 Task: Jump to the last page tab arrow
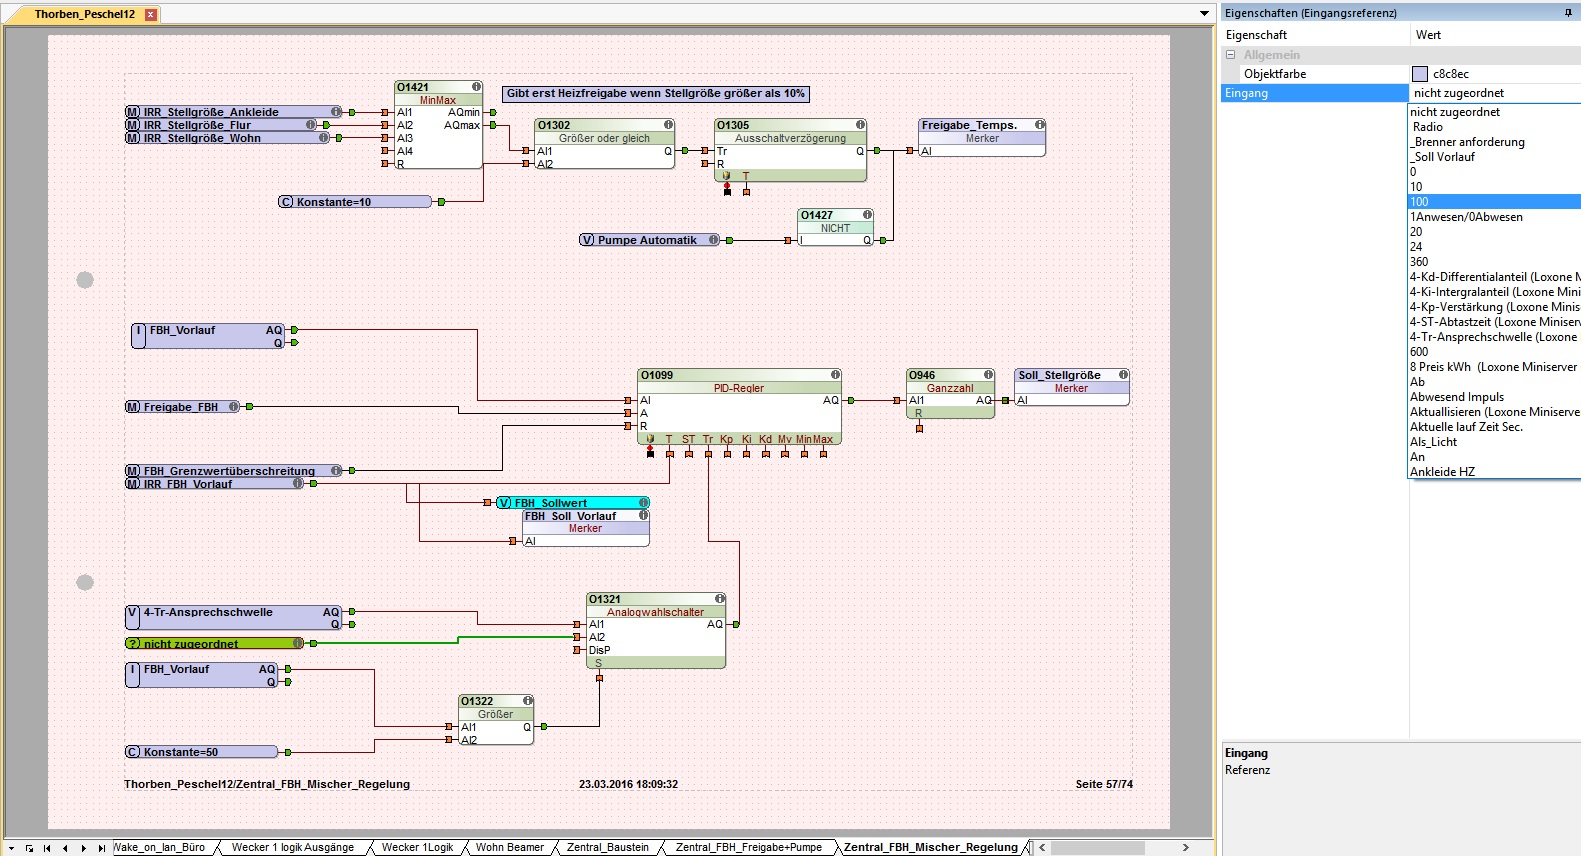(101, 848)
